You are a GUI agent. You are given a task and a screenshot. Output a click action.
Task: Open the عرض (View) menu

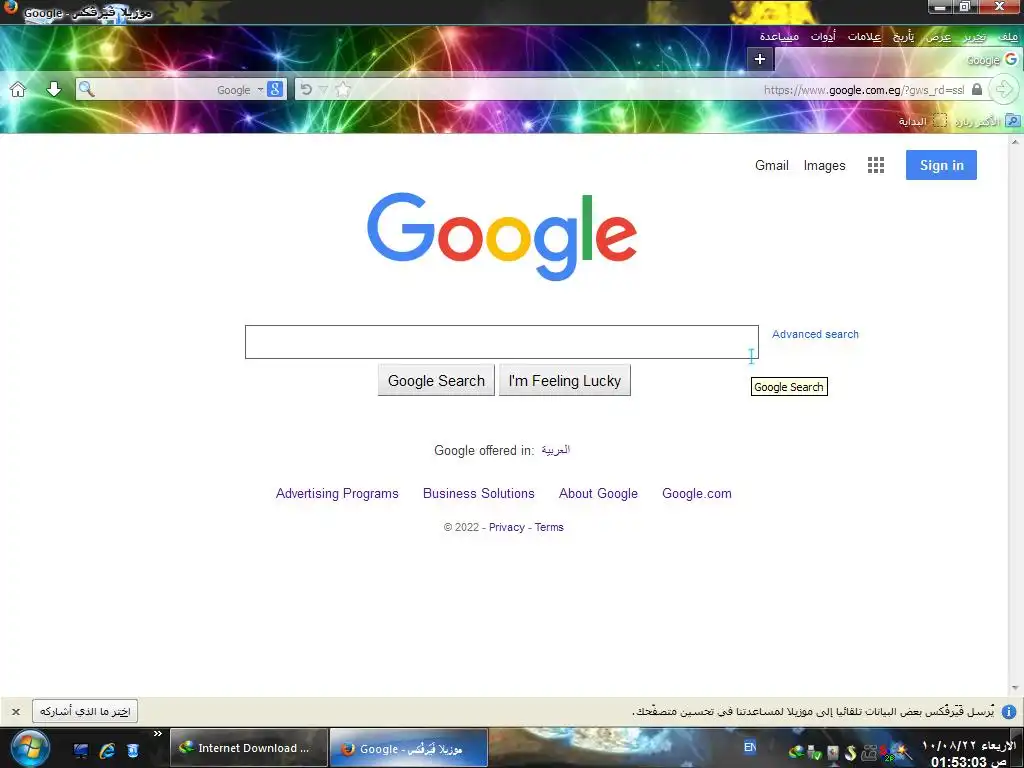tap(938, 37)
